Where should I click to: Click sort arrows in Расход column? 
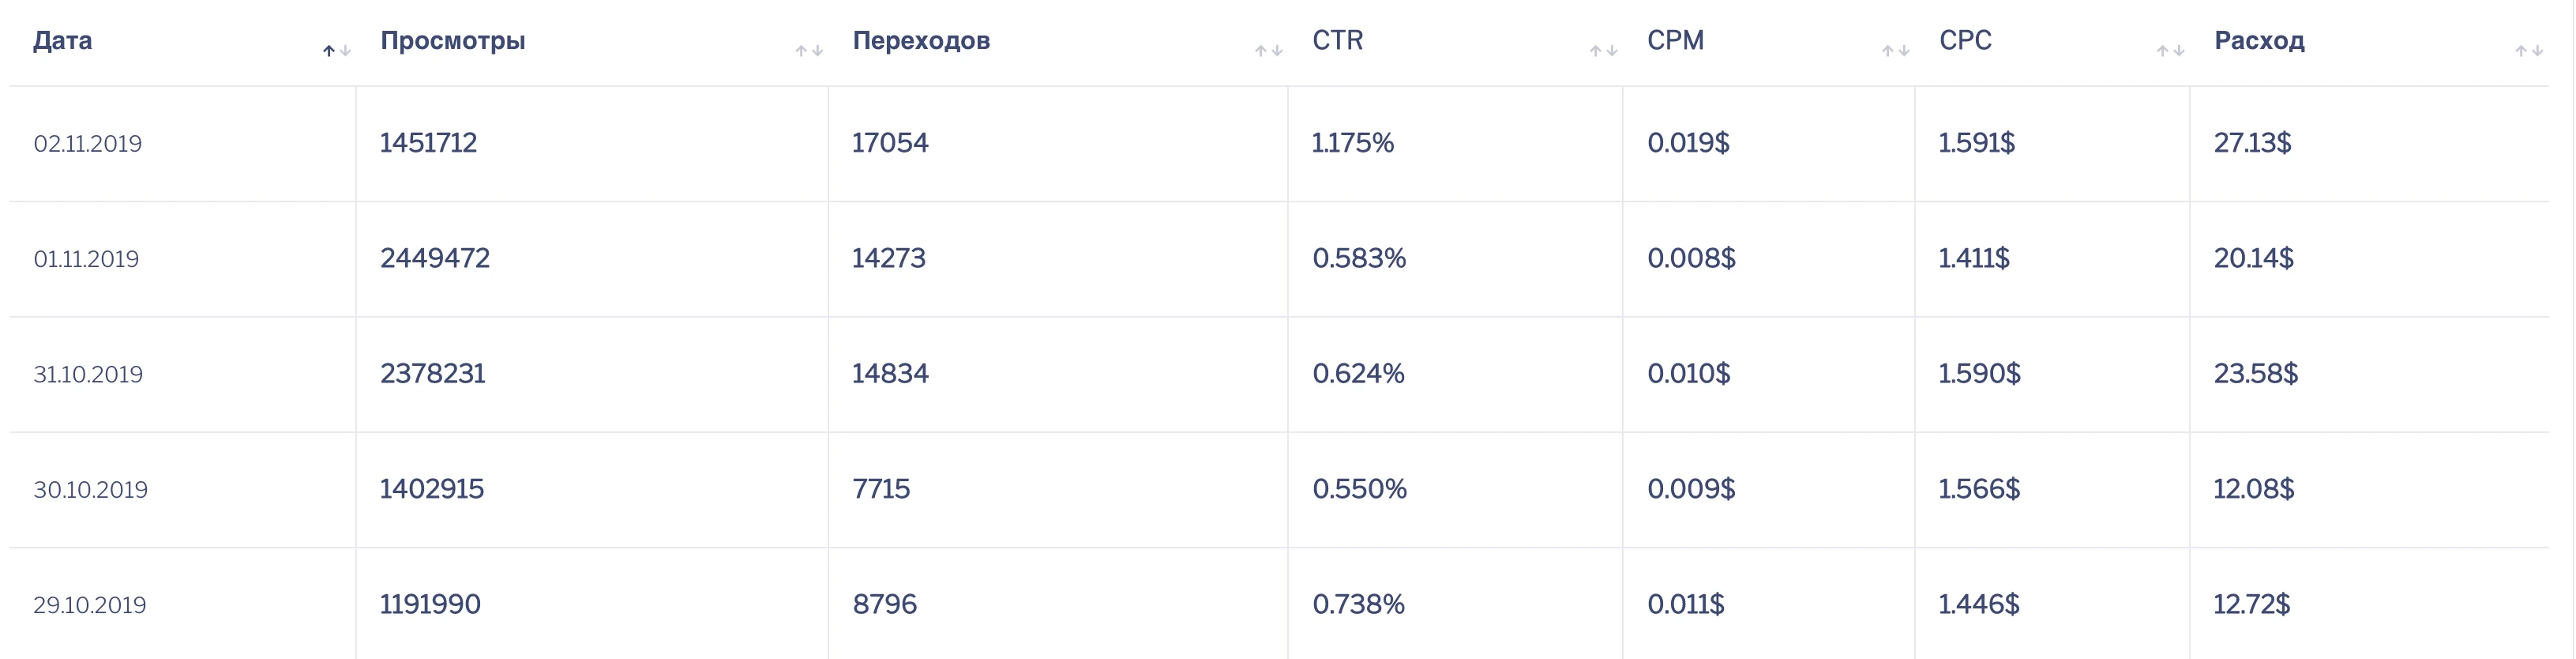(2530, 51)
